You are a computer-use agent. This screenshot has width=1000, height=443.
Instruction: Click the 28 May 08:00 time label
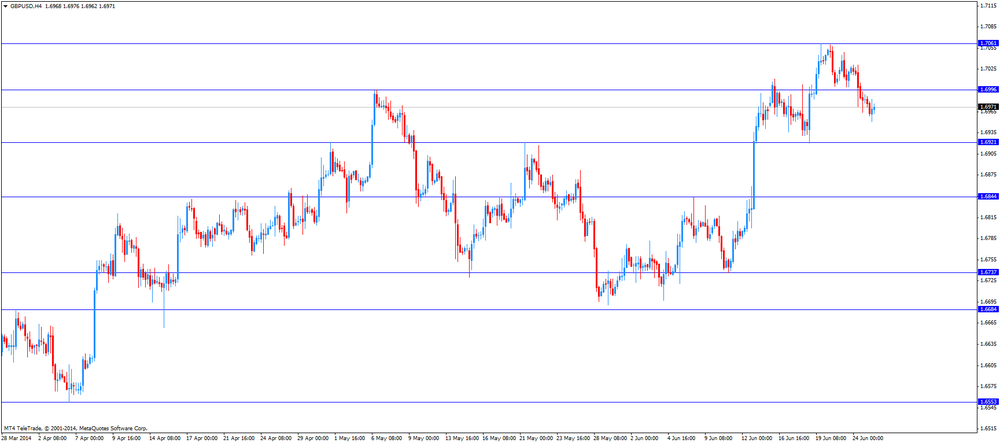(611, 439)
